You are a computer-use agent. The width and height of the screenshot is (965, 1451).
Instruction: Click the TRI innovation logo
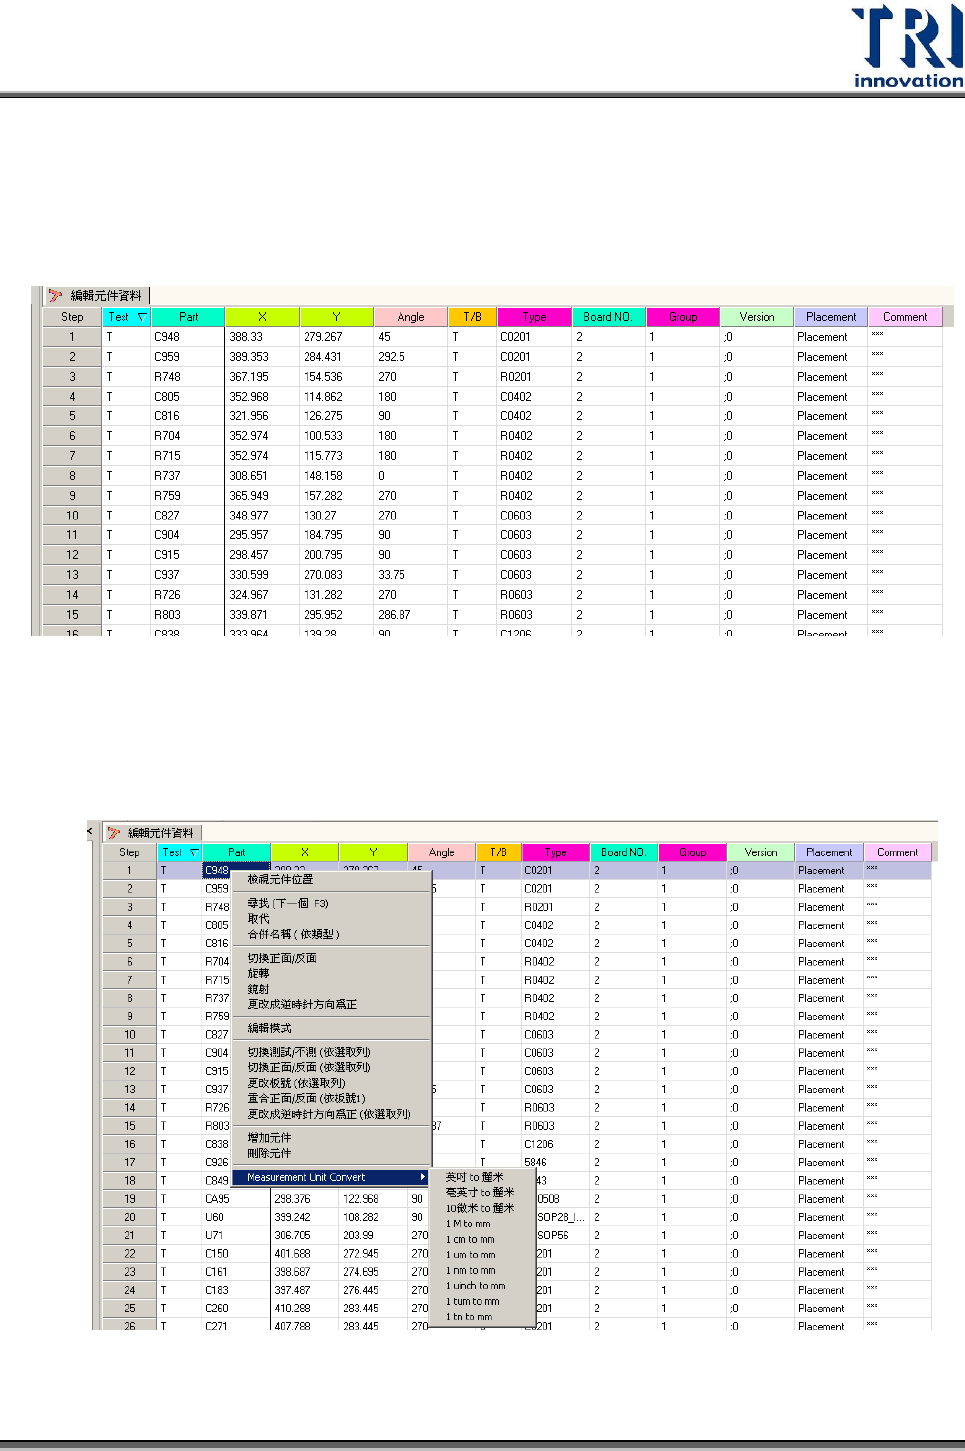point(907,46)
